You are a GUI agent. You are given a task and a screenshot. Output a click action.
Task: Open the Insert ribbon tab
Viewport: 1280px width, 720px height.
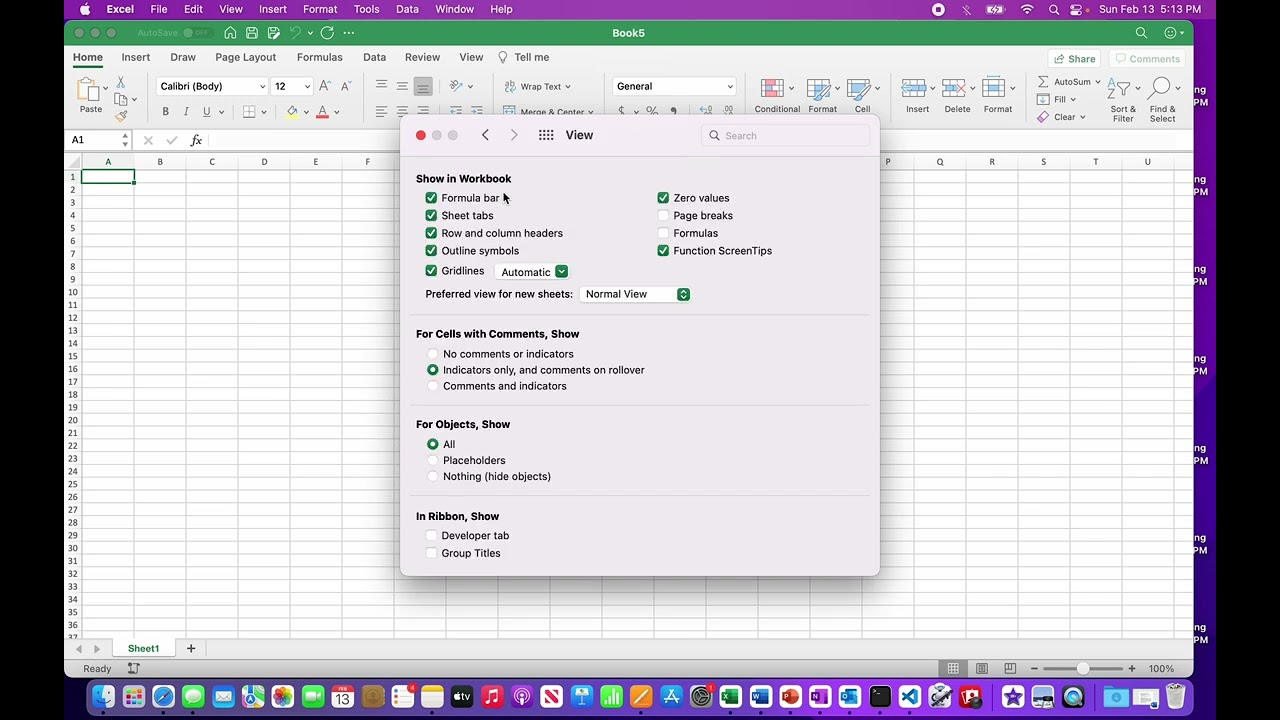(x=136, y=57)
